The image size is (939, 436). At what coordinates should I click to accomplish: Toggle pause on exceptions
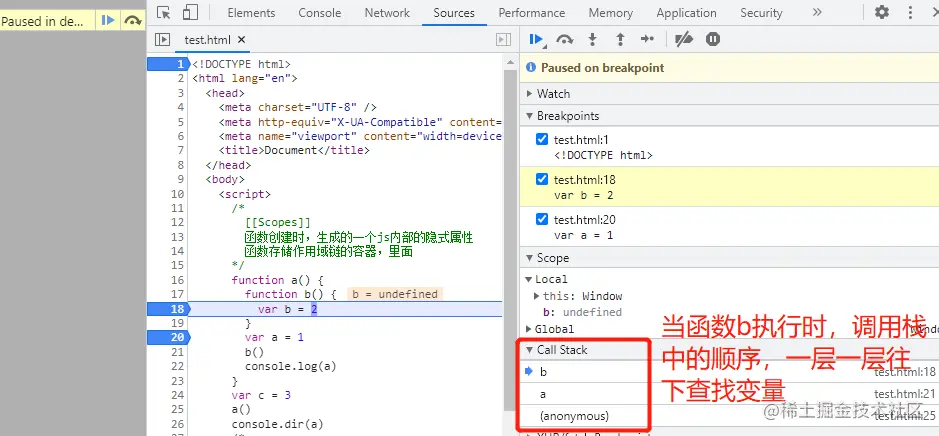pyautogui.click(x=712, y=40)
